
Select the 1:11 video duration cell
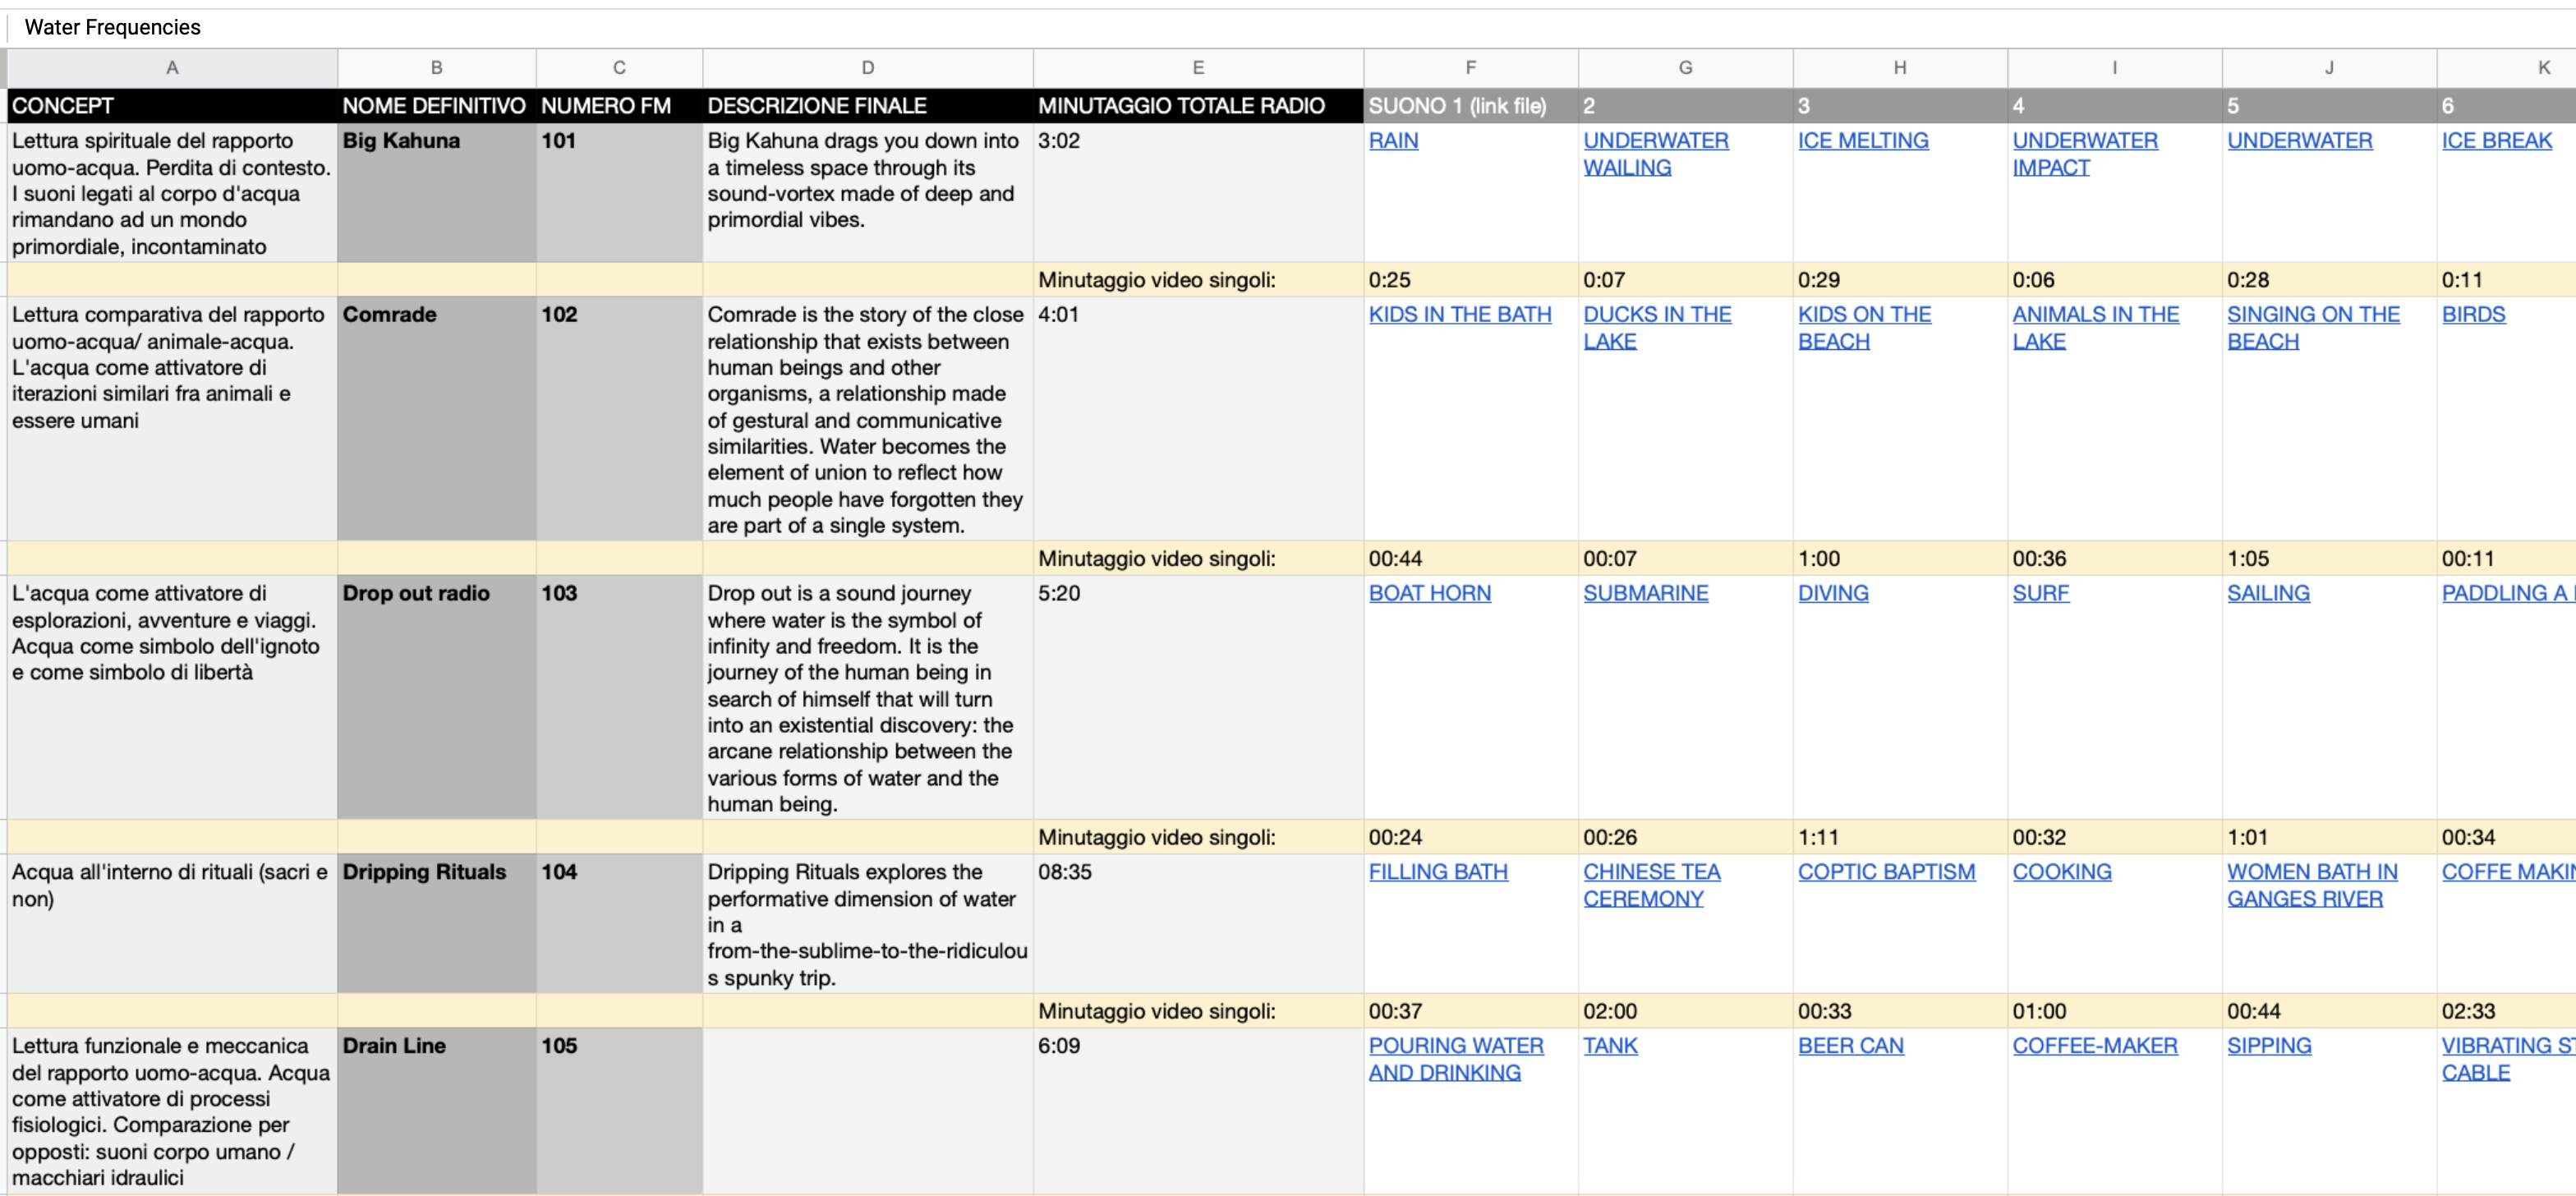[1900, 837]
